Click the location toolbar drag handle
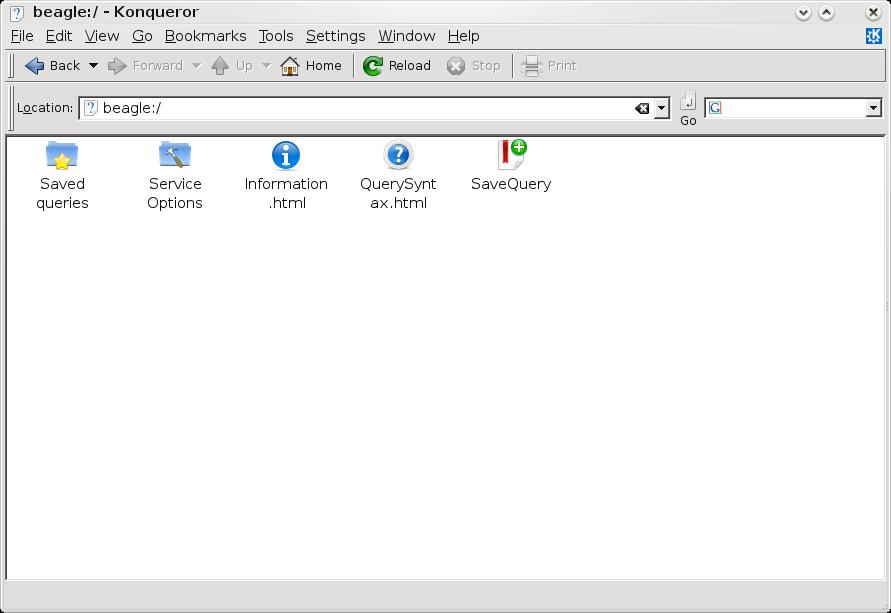 11,108
